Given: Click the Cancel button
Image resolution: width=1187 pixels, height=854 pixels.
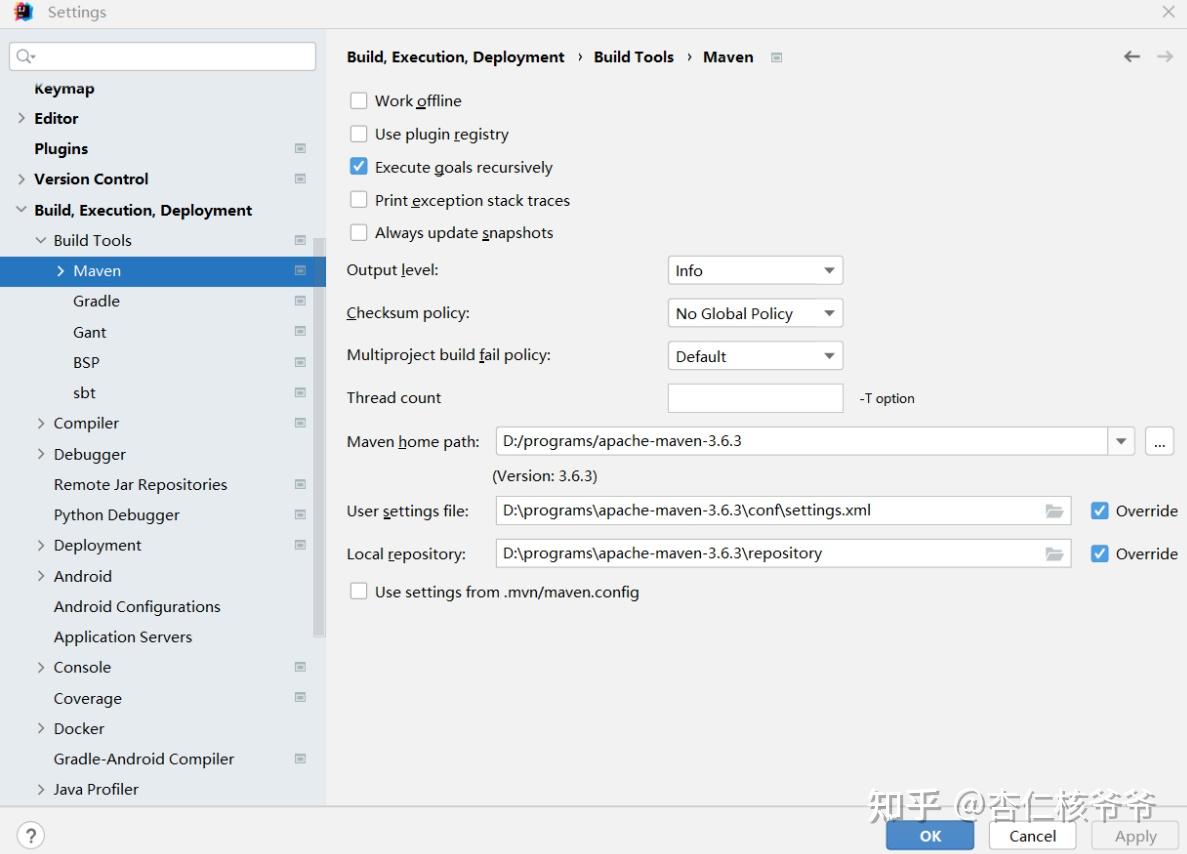Looking at the screenshot, I should (1032, 836).
